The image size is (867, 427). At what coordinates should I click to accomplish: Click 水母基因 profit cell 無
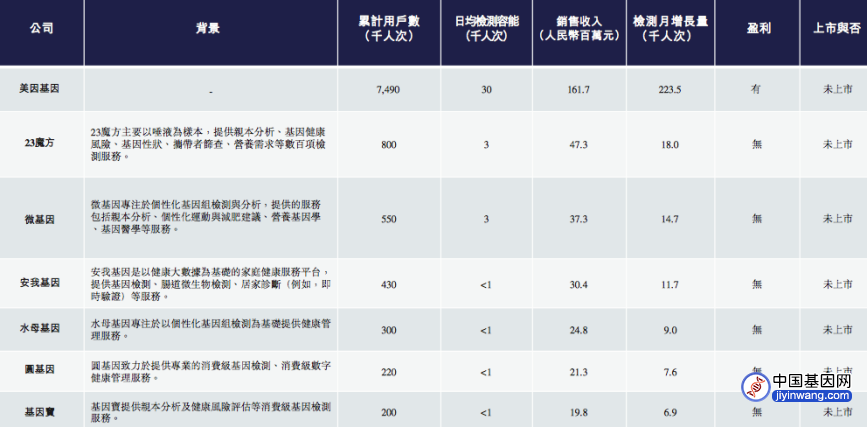[756, 330]
